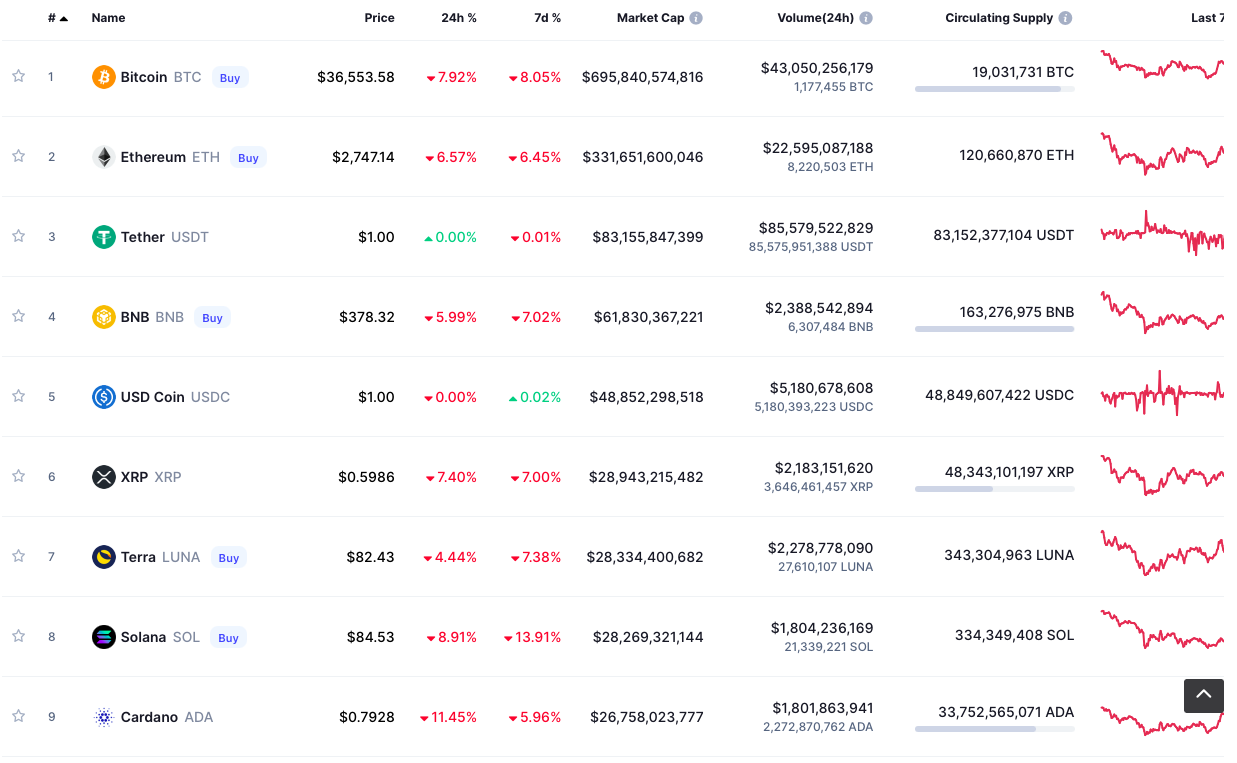The width and height of the screenshot is (1237, 763).
Task: Click the Buy button next to Ethereum
Action: 248,157
